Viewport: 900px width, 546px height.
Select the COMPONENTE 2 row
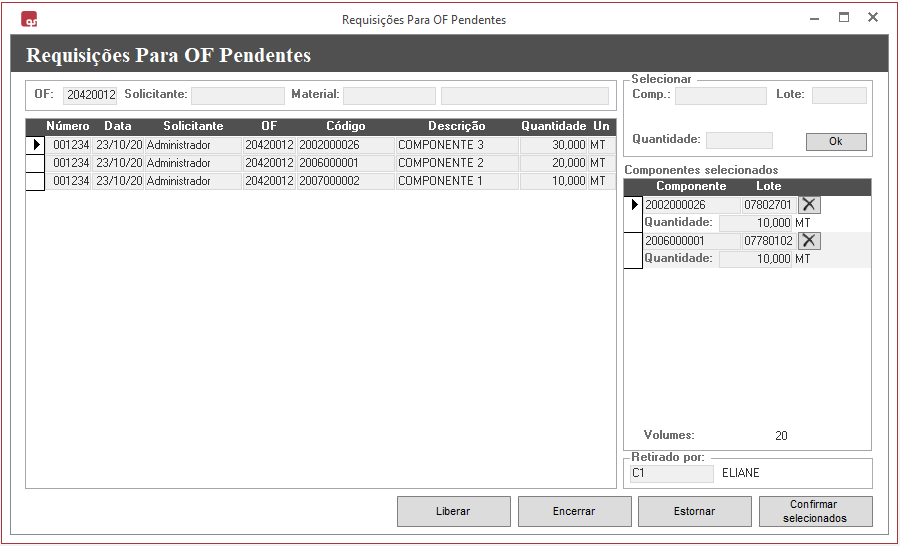tap(455, 163)
